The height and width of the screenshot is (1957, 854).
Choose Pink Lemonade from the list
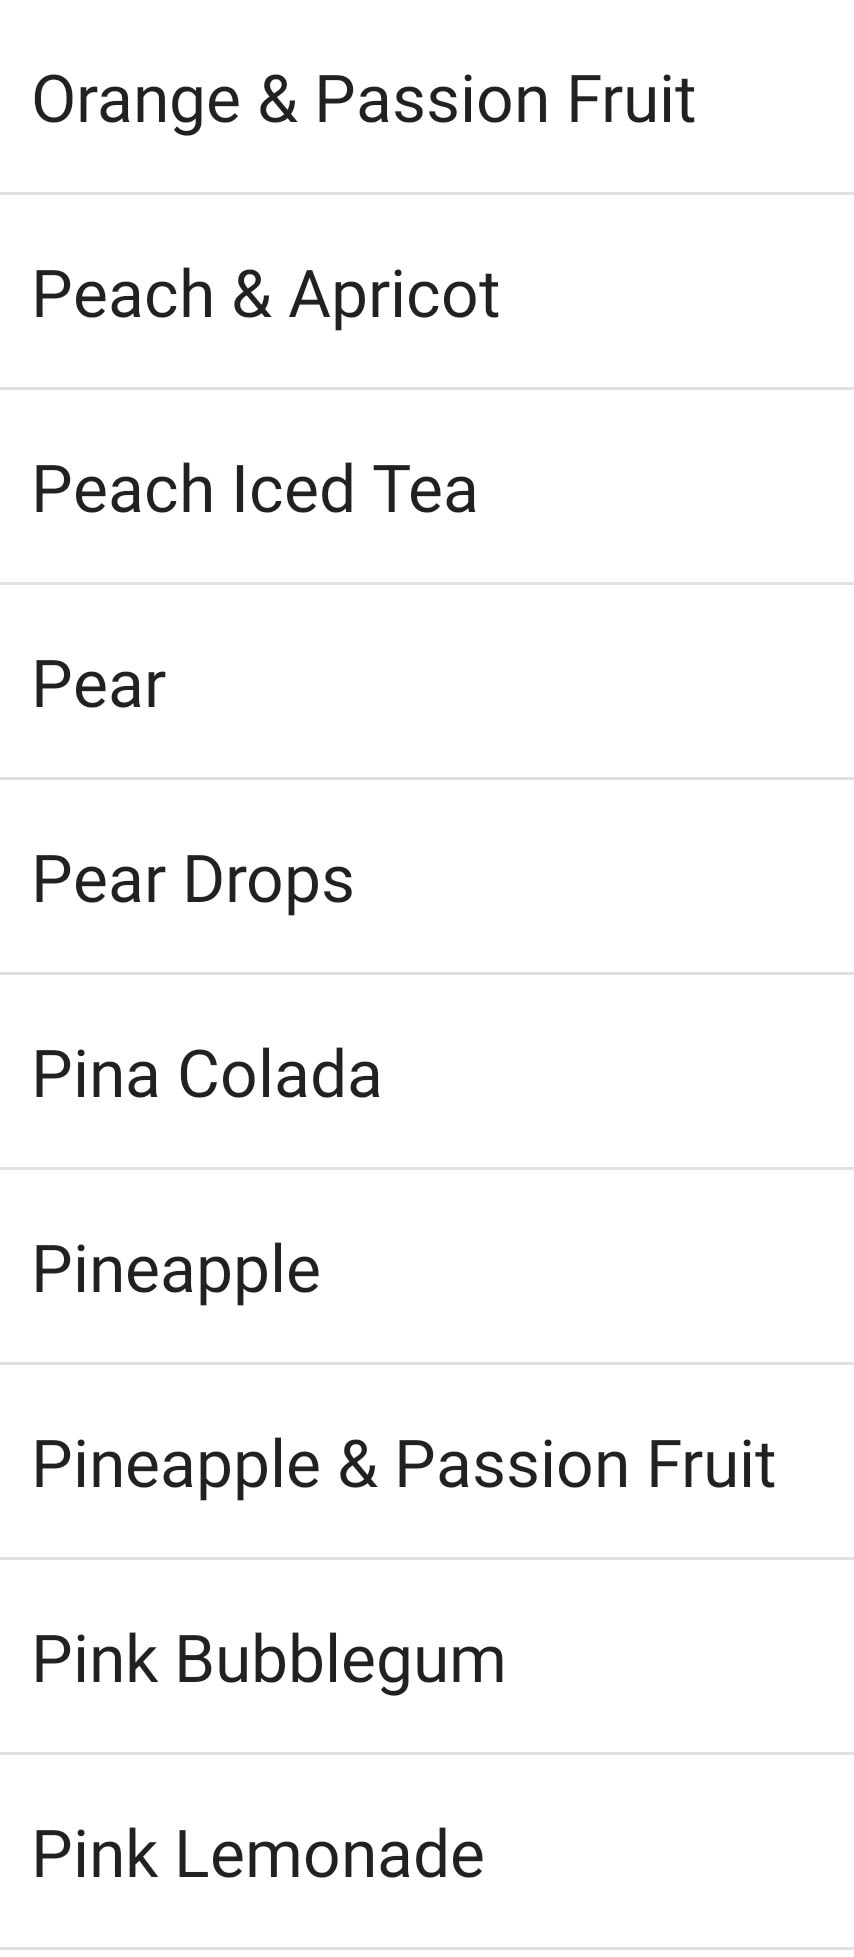click(x=258, y=1853)
